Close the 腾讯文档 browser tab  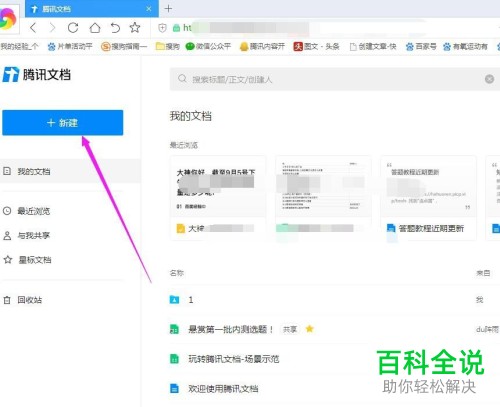pos(149,9)
